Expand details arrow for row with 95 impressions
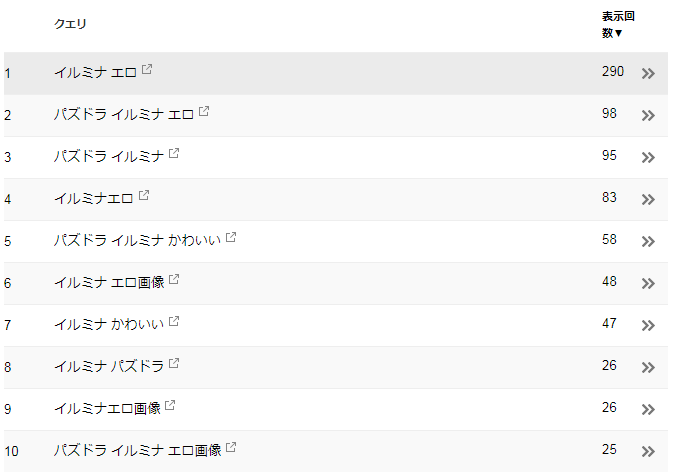The image size is (695, 472). pos(648,157)
